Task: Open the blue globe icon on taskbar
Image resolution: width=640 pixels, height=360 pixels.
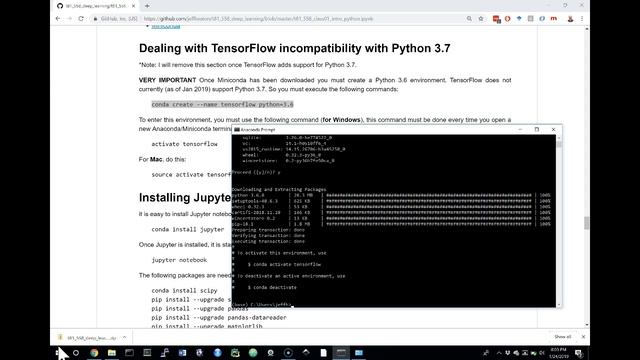Action: click(218, 353)
